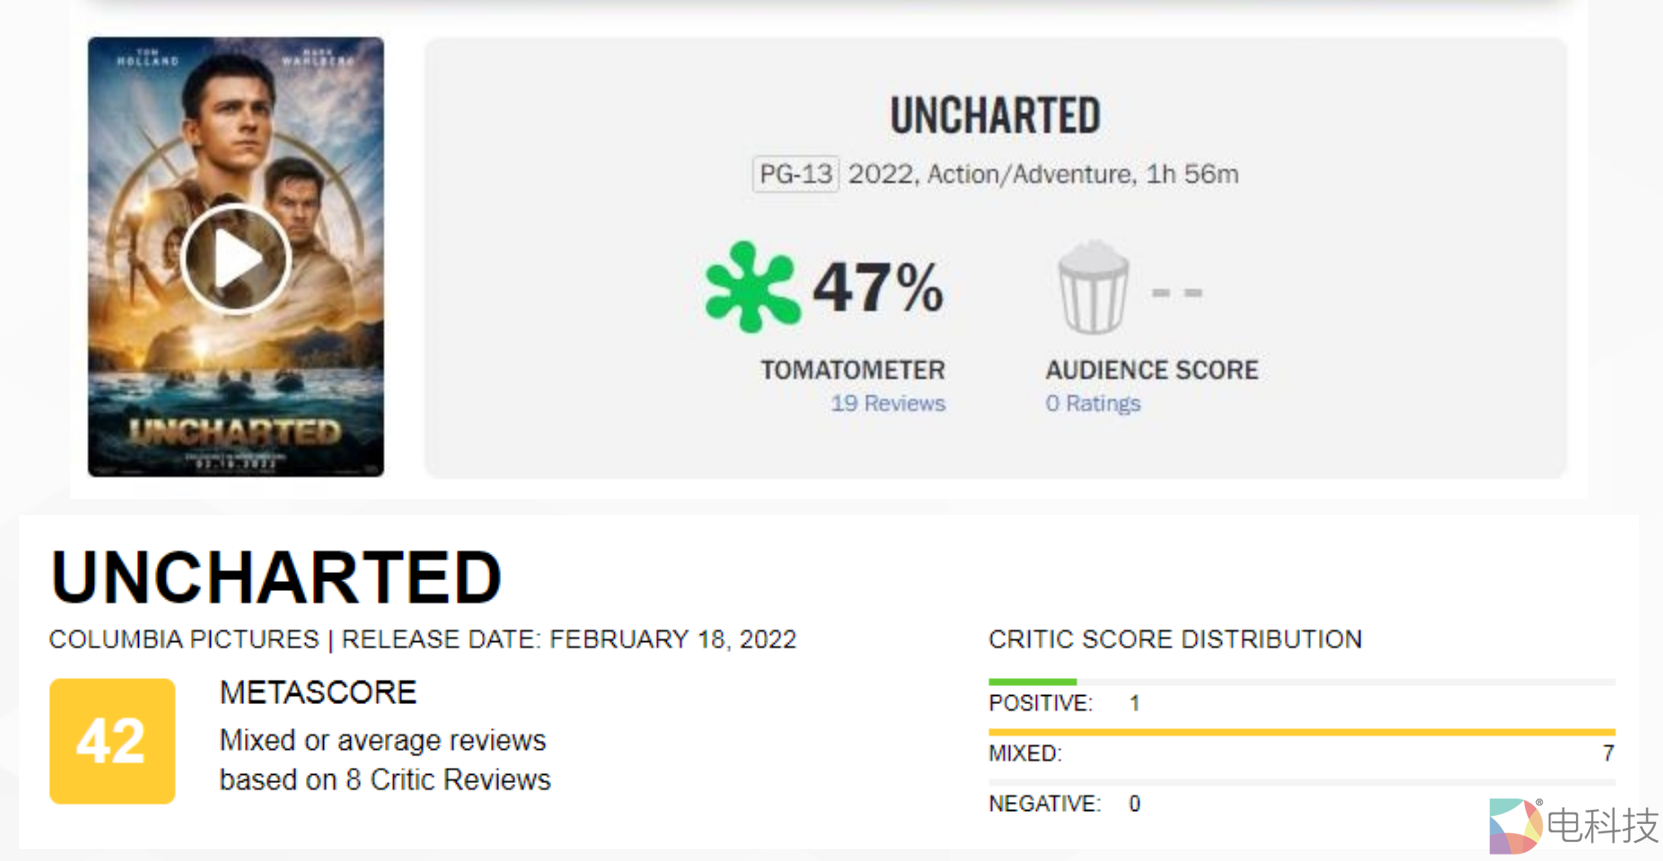This screenshot has width=1663, height=861.
Task: Click the AUDIENCE SCORE label
Action: coord(1151,370)
